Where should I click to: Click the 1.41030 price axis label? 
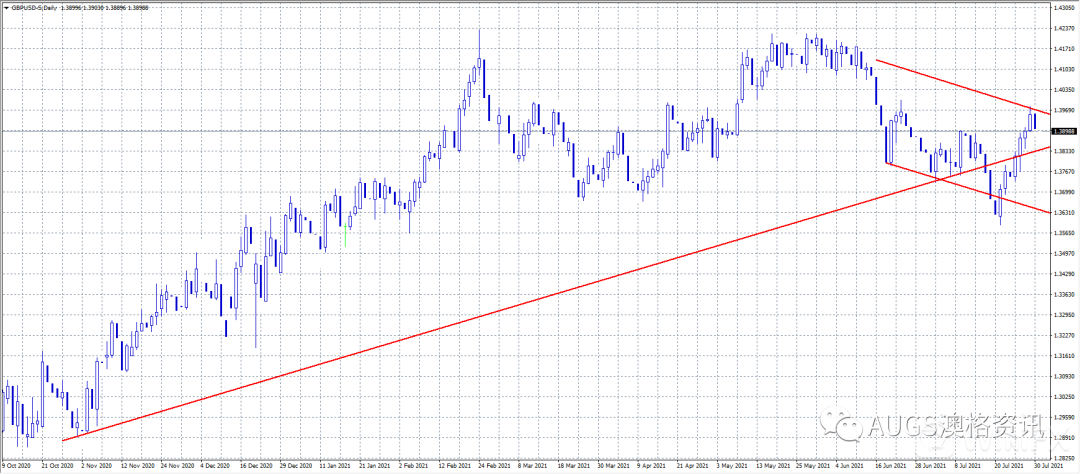1063,69
